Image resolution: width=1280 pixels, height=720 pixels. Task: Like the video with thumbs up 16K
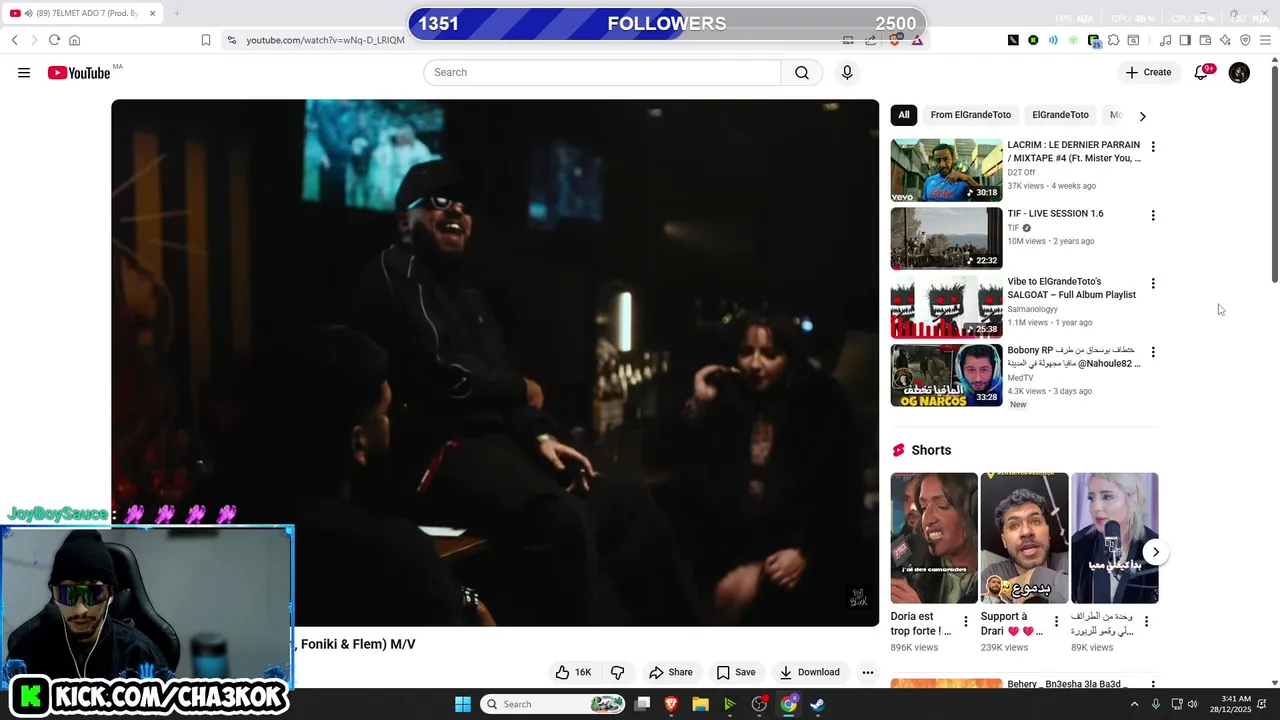tap(574, 672)
